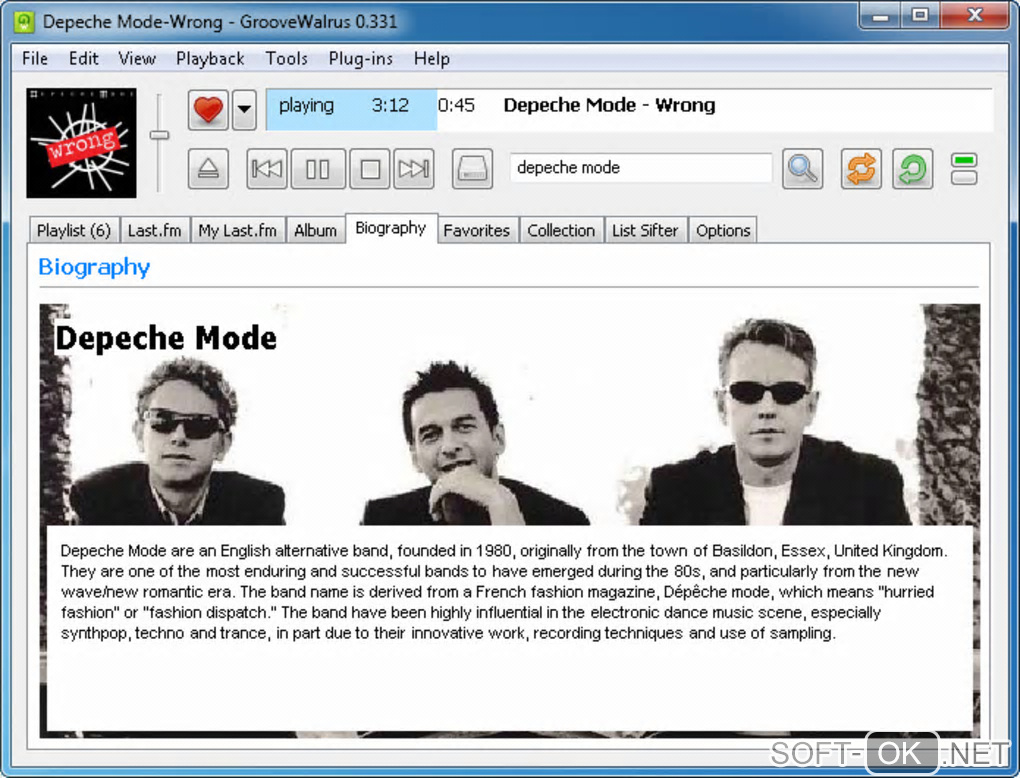
Task: Click the magnifier search button
Action: click(802, 169)
